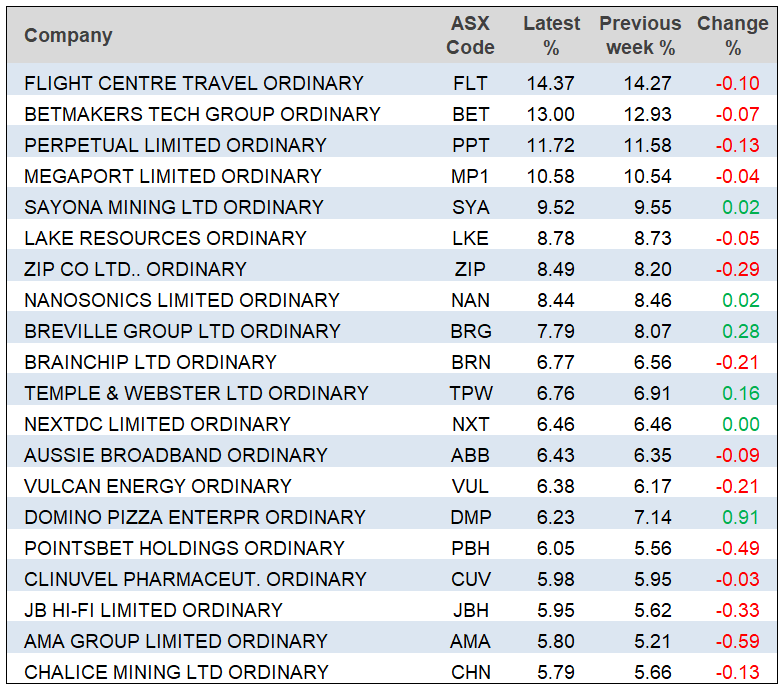Viewport: 782px width, 690px height.
Task: Click Breville Group change value 0.28
Action: click(739, 331)
